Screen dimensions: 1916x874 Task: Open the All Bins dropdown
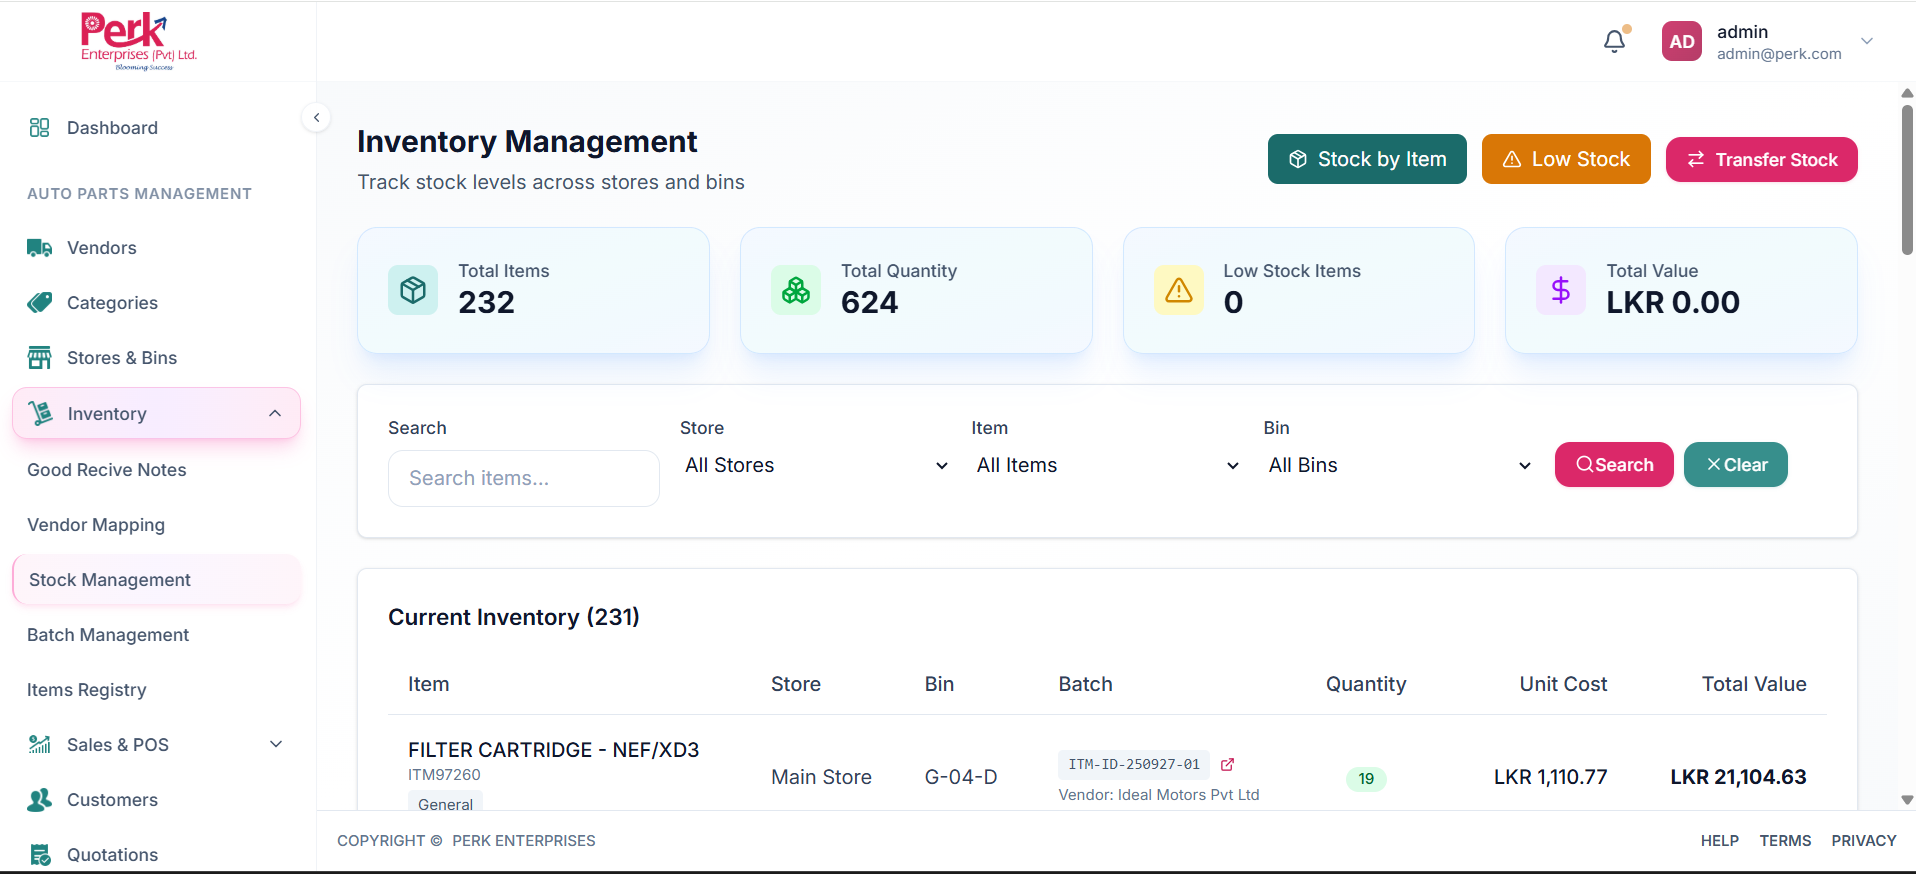pyautogui.click(x=1399, y=466)
